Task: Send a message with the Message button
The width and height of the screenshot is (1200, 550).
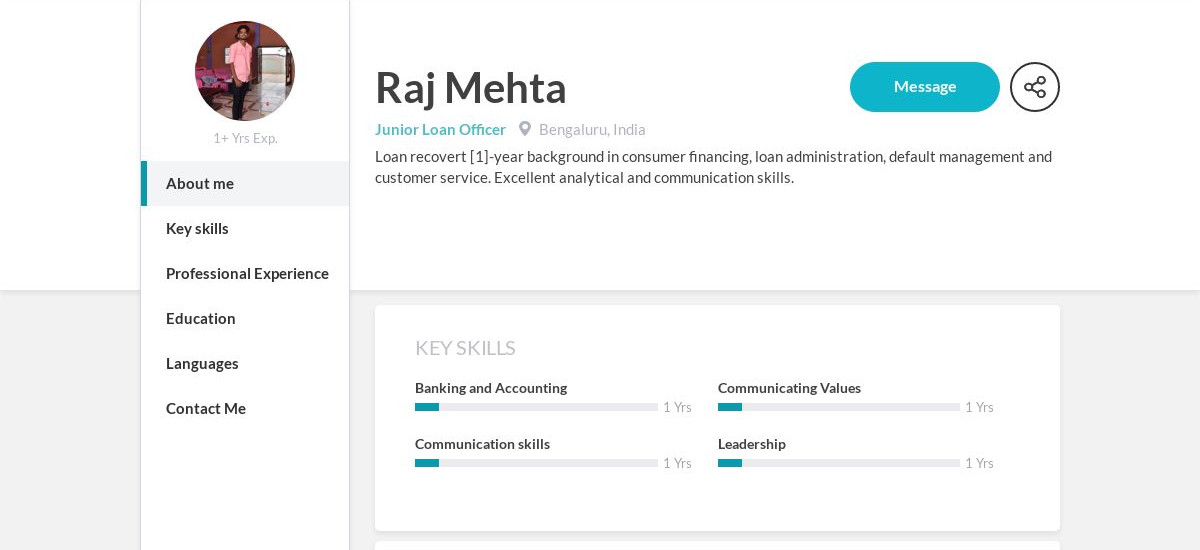Action: pyautogui.click(x=925, y=87)
